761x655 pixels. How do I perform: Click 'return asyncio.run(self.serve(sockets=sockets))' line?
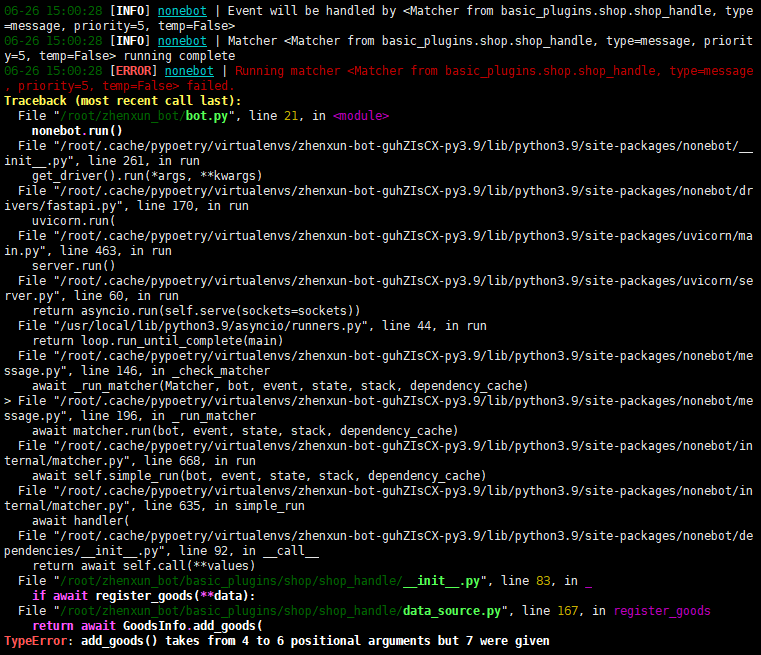pyautogui.click(x=196, y=311)
